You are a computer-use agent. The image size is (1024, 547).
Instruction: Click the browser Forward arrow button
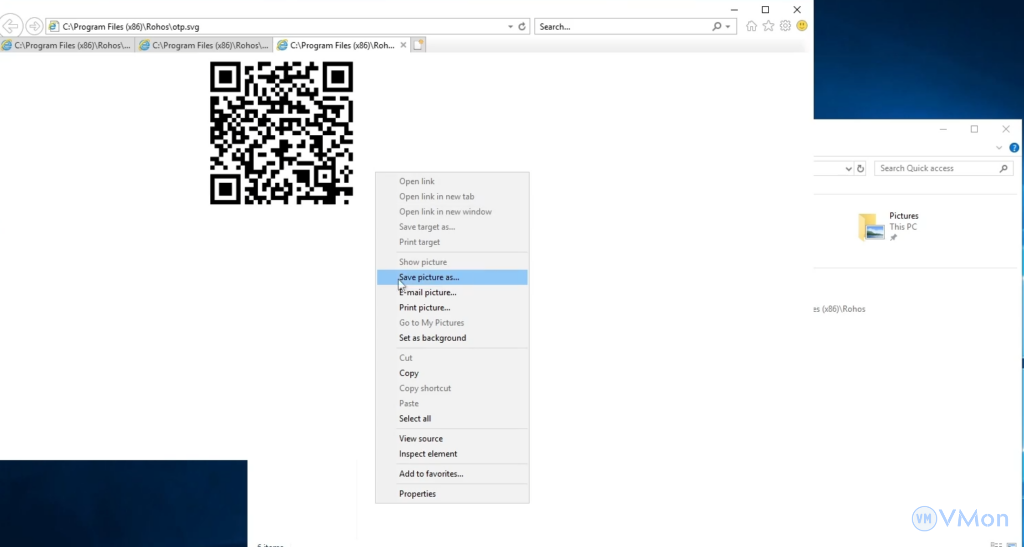pos(35,26)
